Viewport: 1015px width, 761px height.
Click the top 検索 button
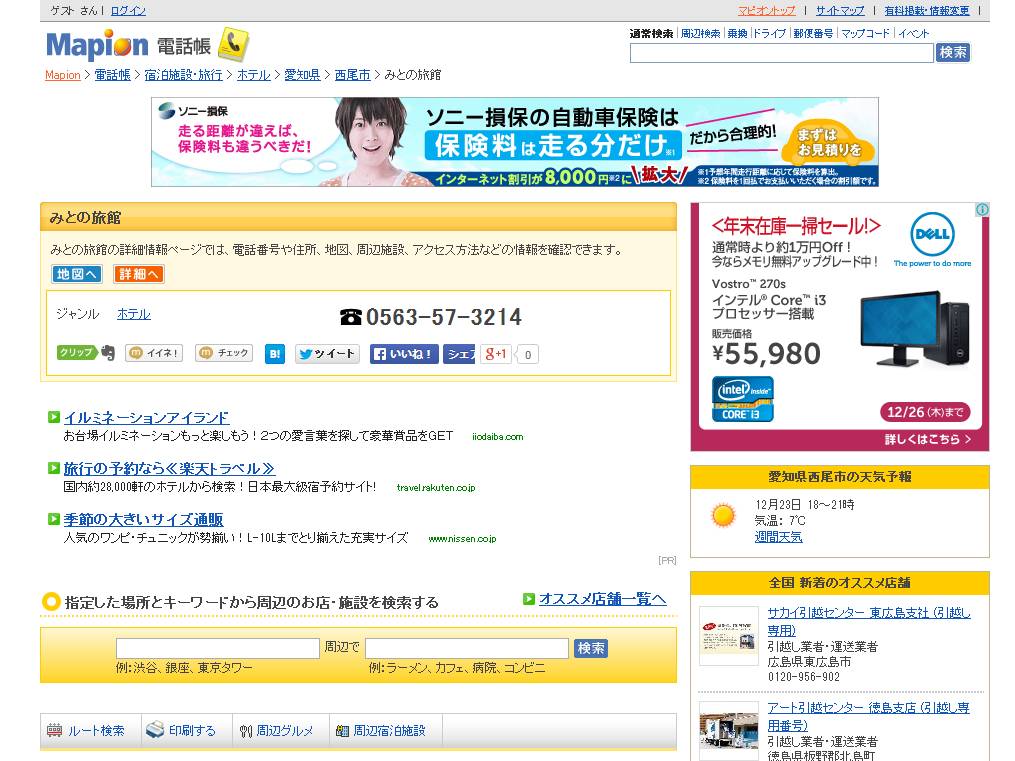[x=953, y=52]
